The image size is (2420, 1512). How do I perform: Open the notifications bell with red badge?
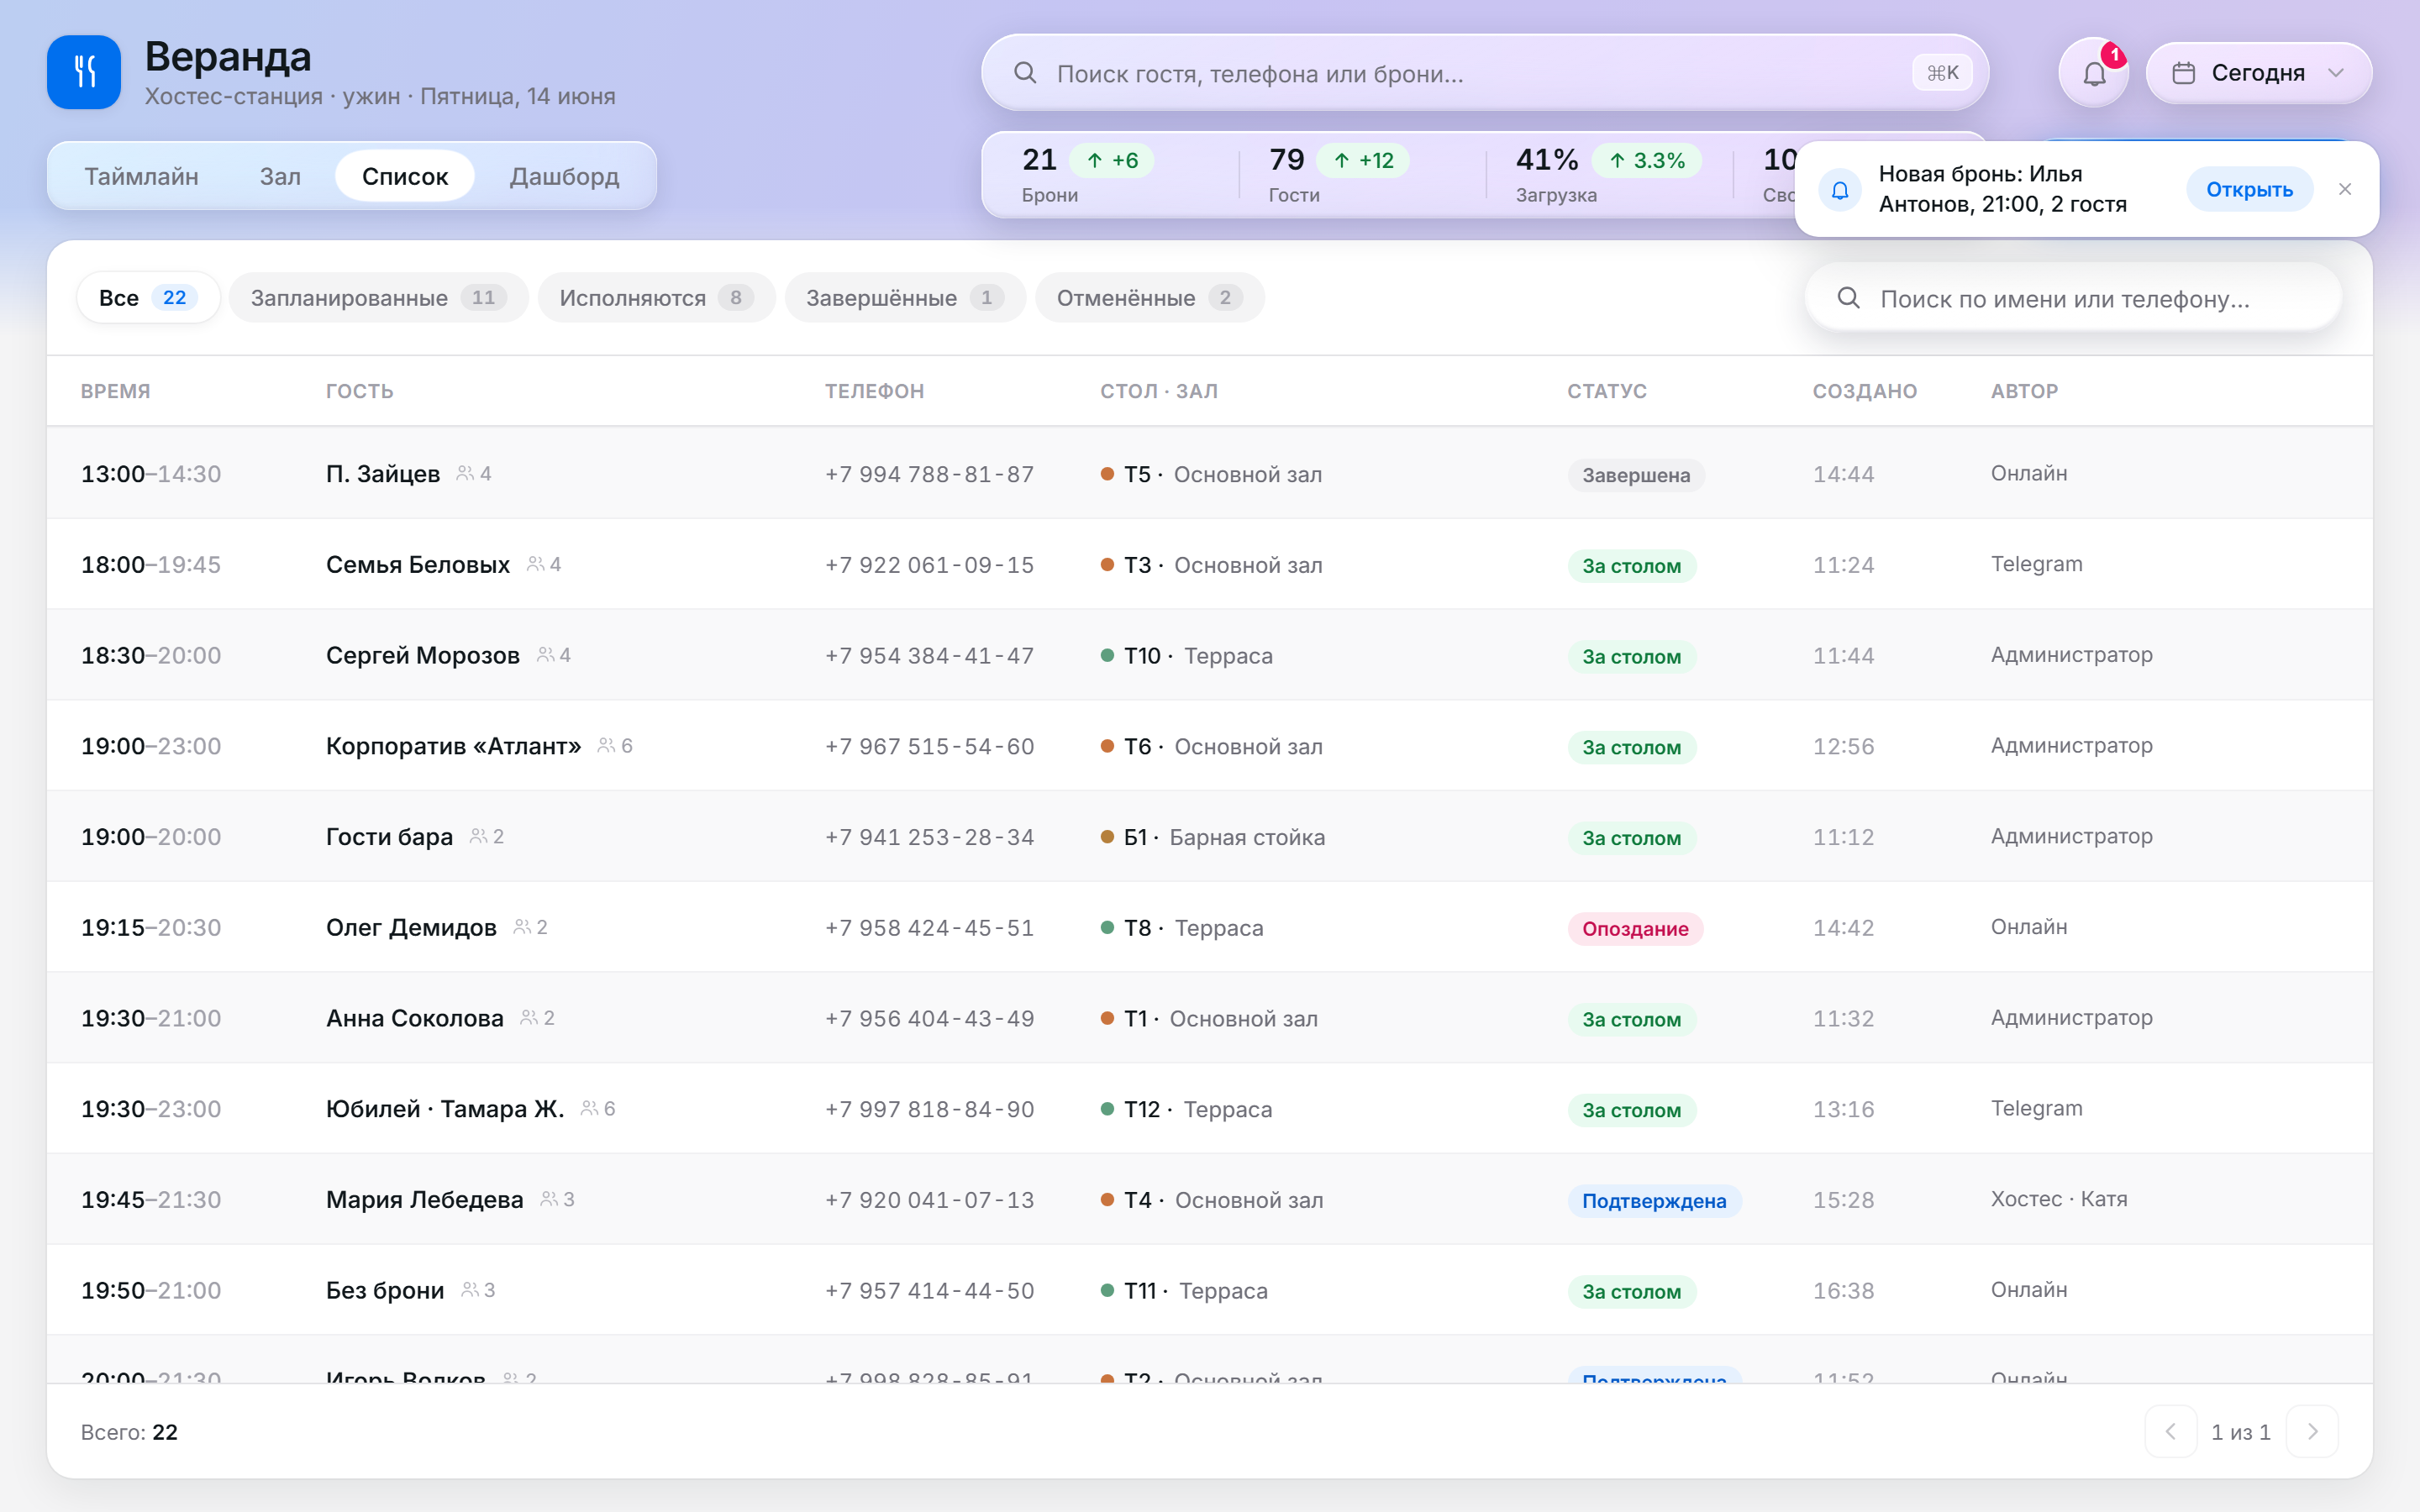click(x=2093, y=73)
